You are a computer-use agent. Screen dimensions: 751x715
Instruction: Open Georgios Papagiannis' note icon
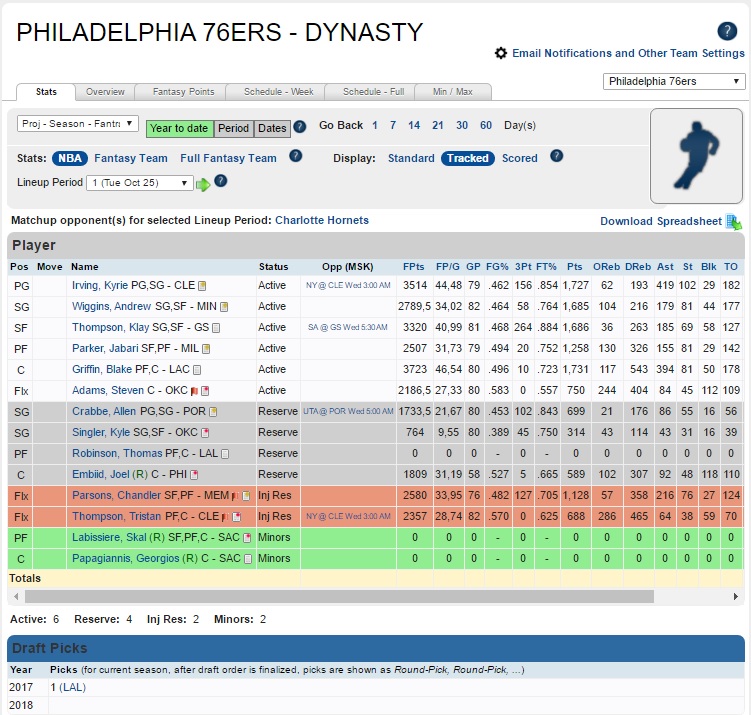(248, 559)
